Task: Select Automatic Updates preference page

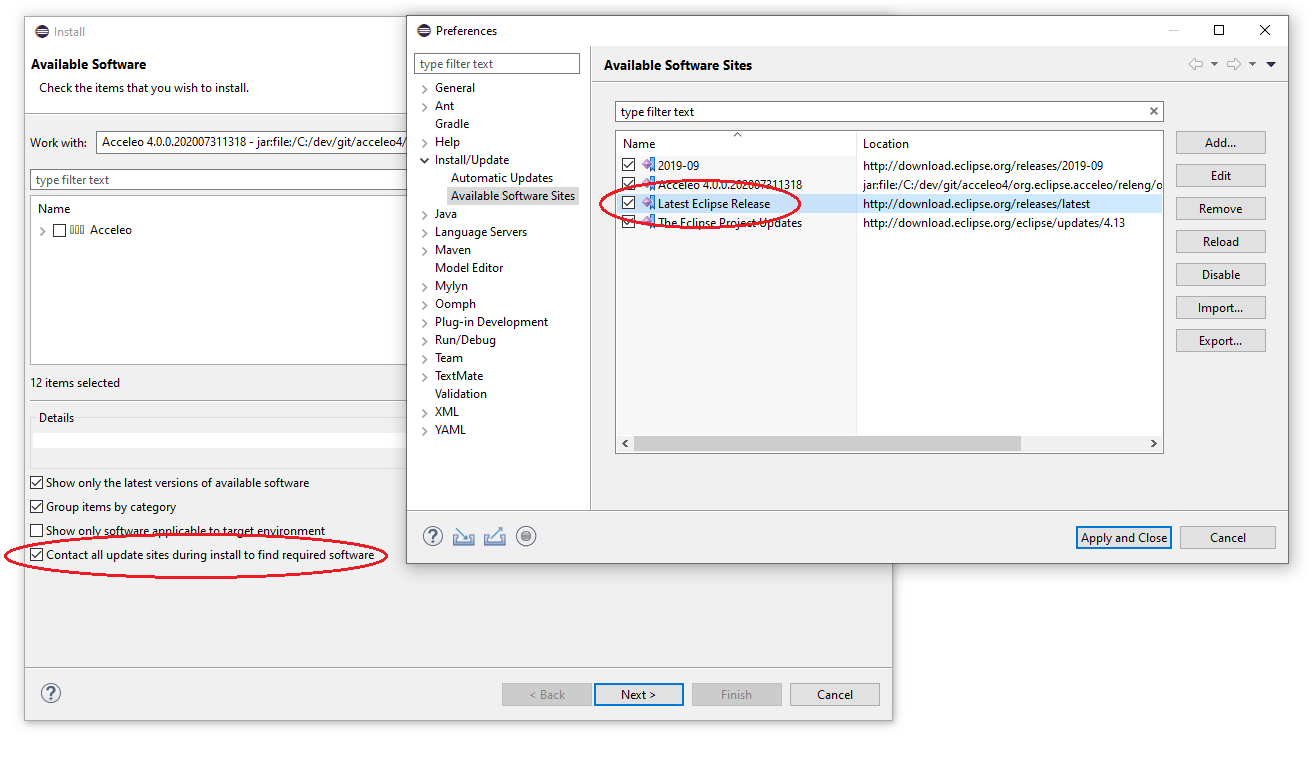Action: [501, 178]
